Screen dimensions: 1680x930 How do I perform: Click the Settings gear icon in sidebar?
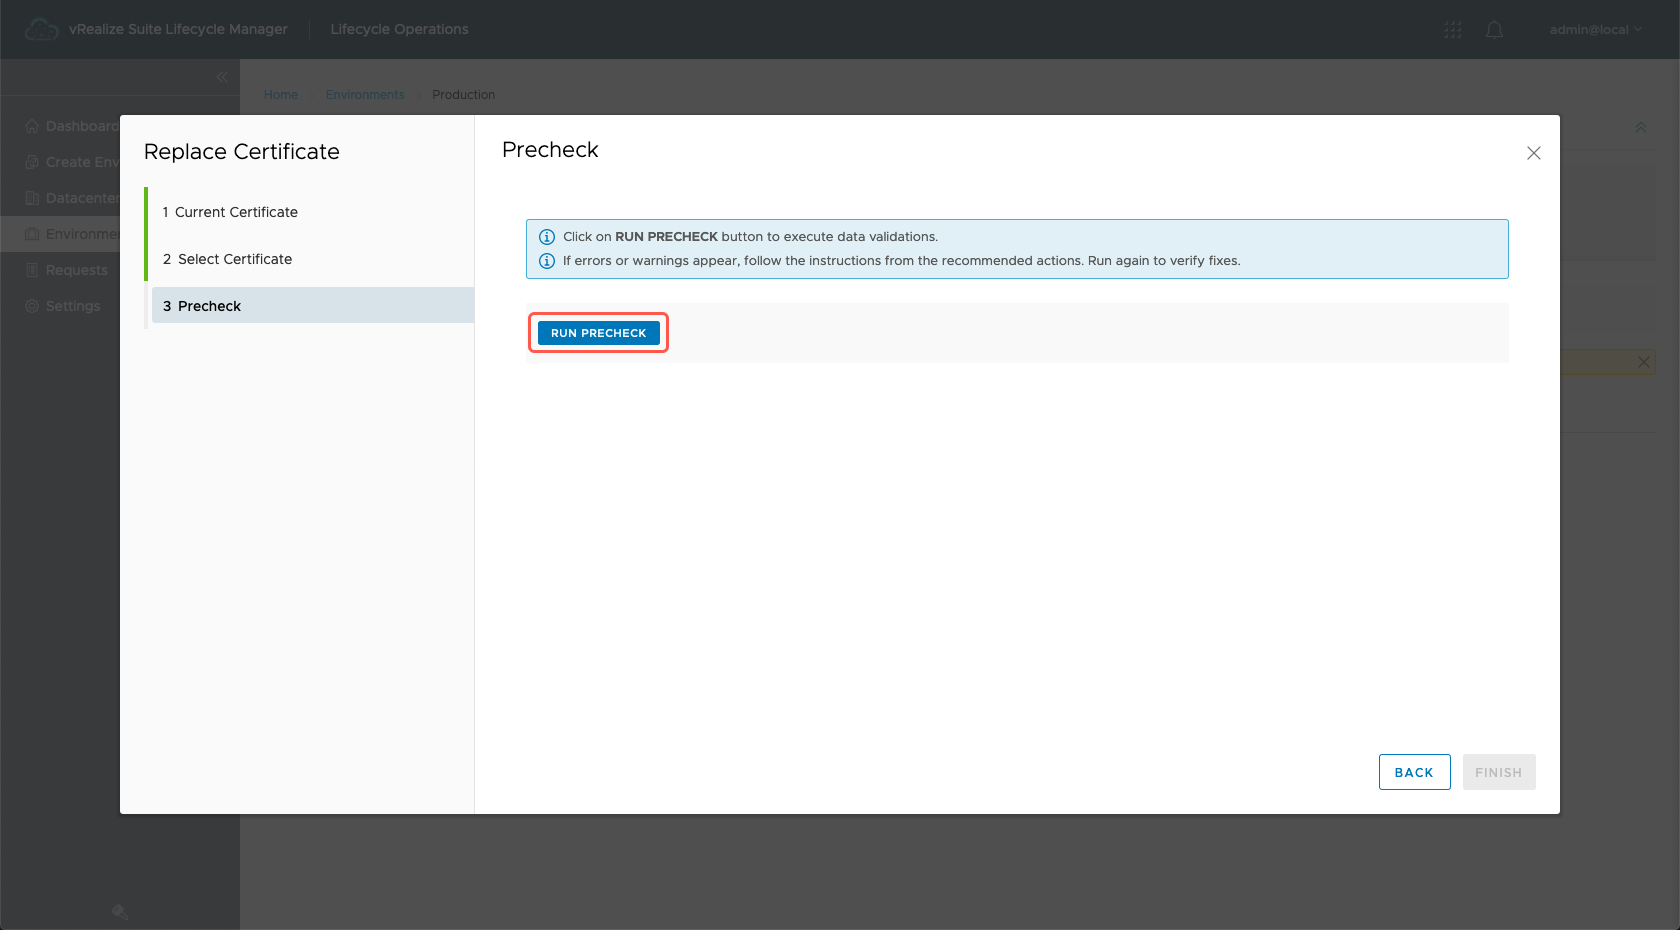tap(32, 306)
